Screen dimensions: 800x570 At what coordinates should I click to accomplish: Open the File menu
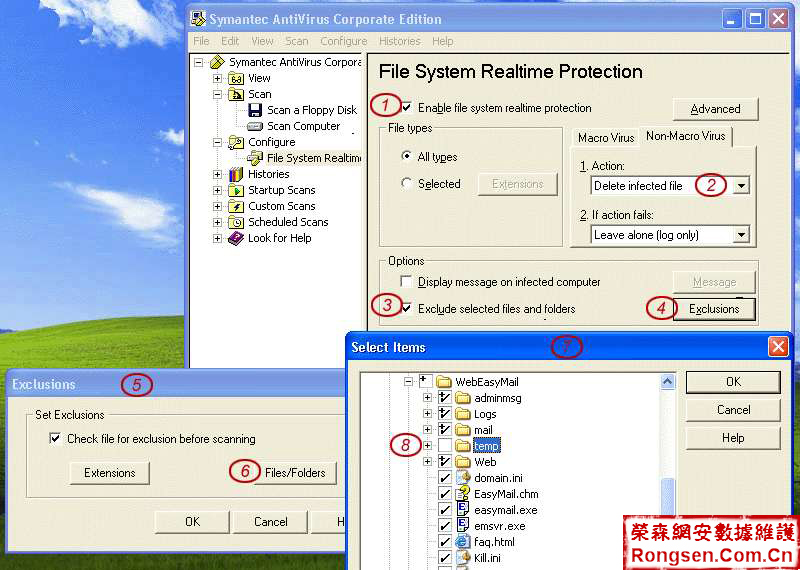point(202,41)
